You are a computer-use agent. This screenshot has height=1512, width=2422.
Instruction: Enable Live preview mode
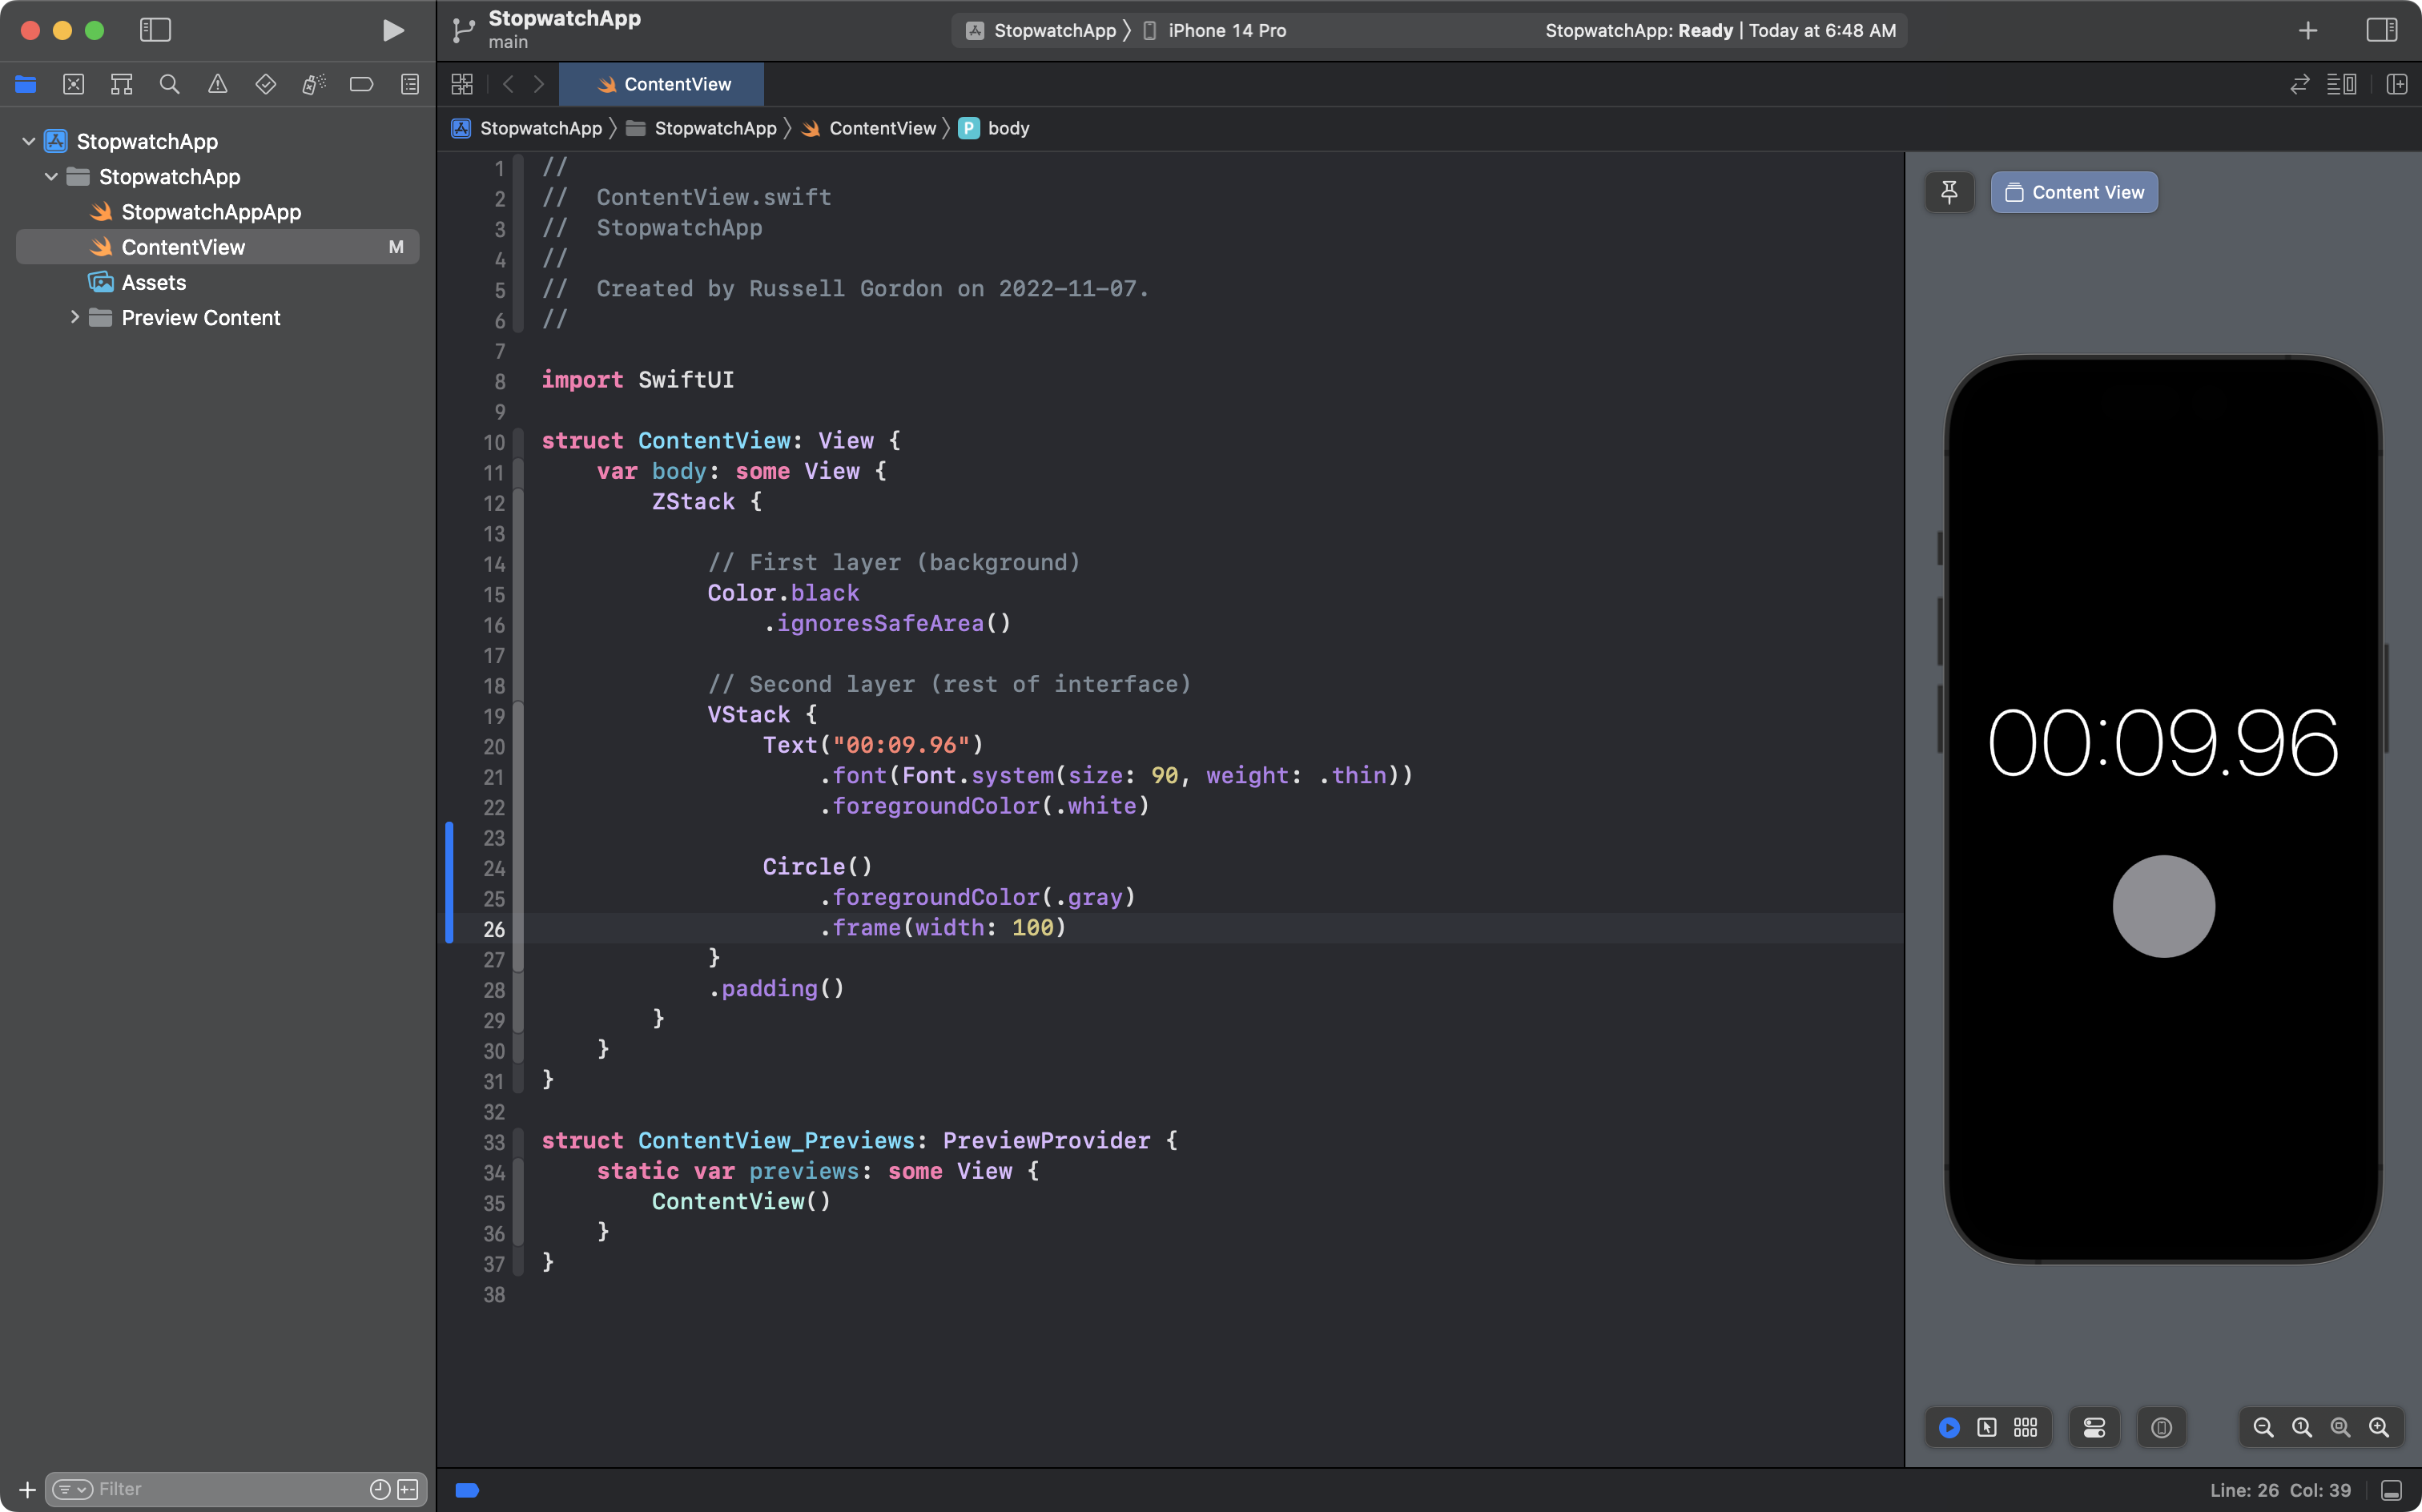1949,1427
